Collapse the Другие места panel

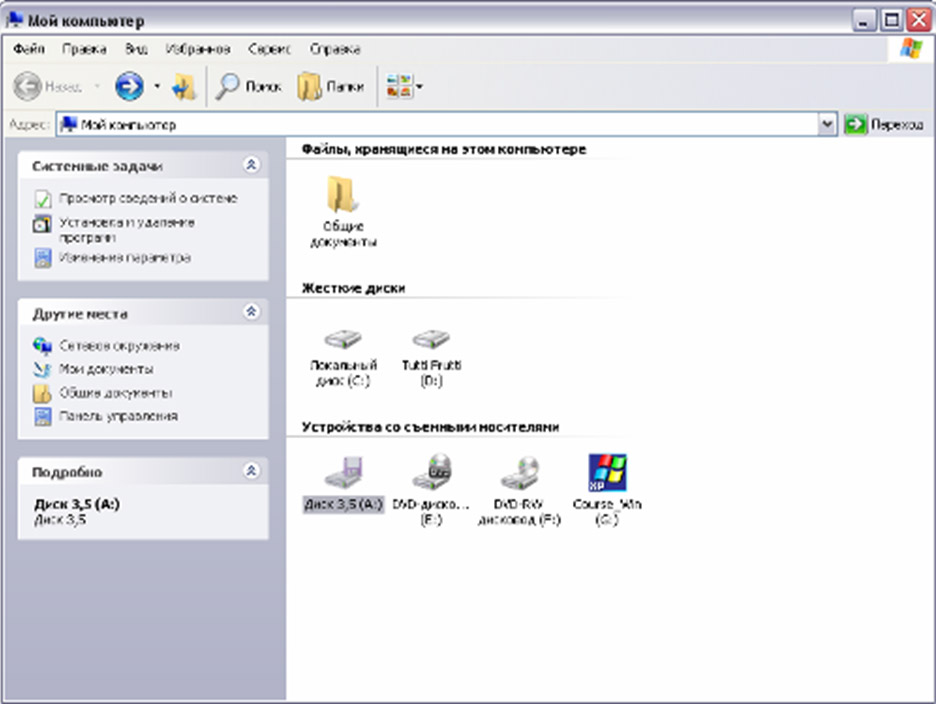(251, 312)
